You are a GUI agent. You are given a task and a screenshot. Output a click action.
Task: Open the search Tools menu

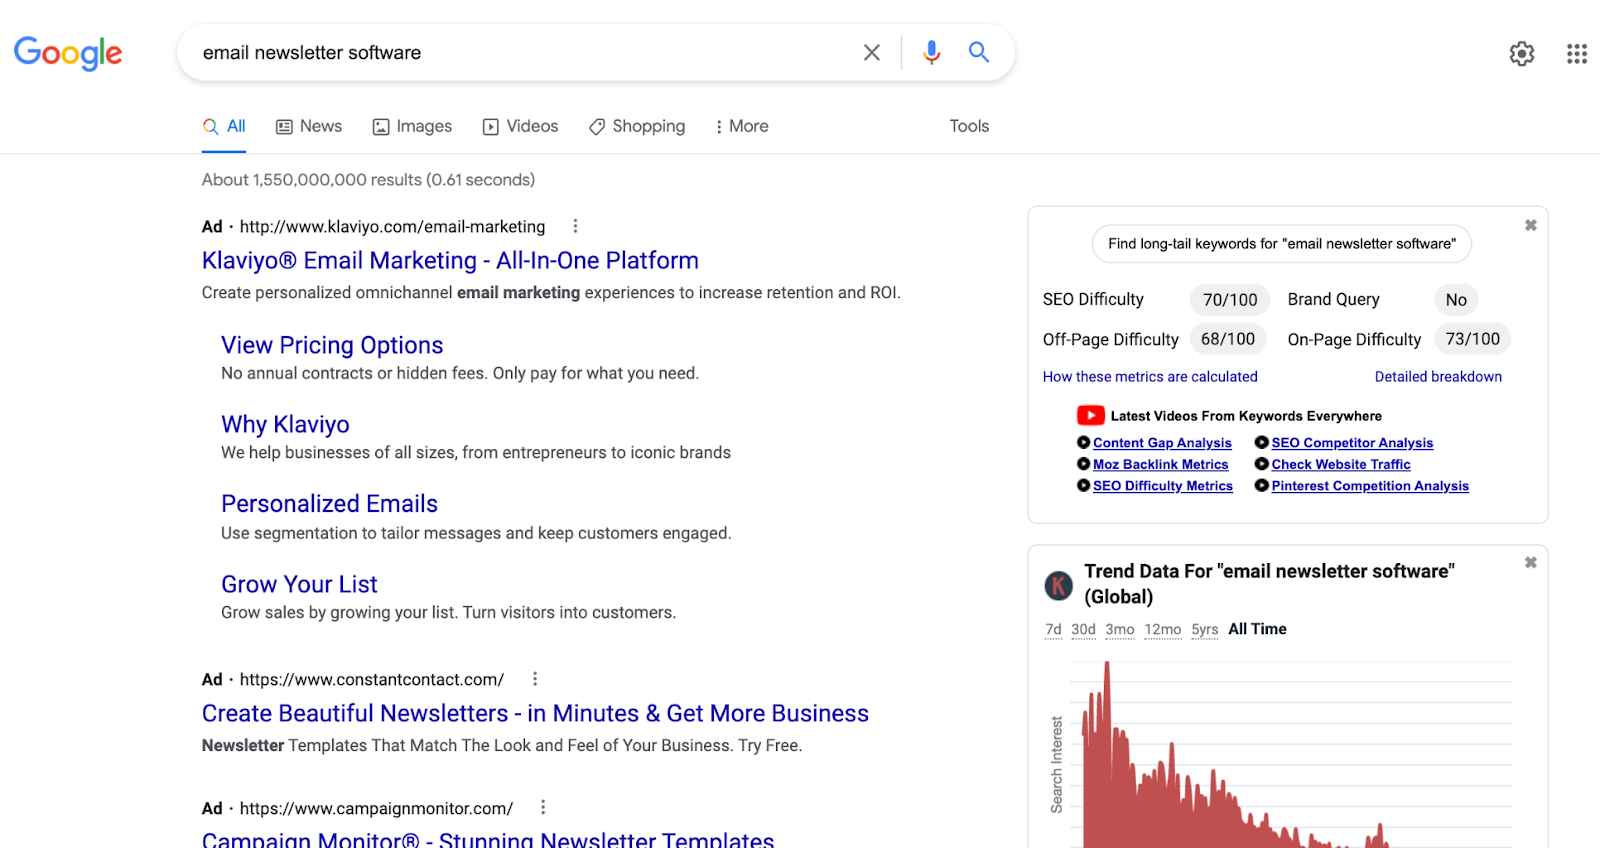coord(969,126)
